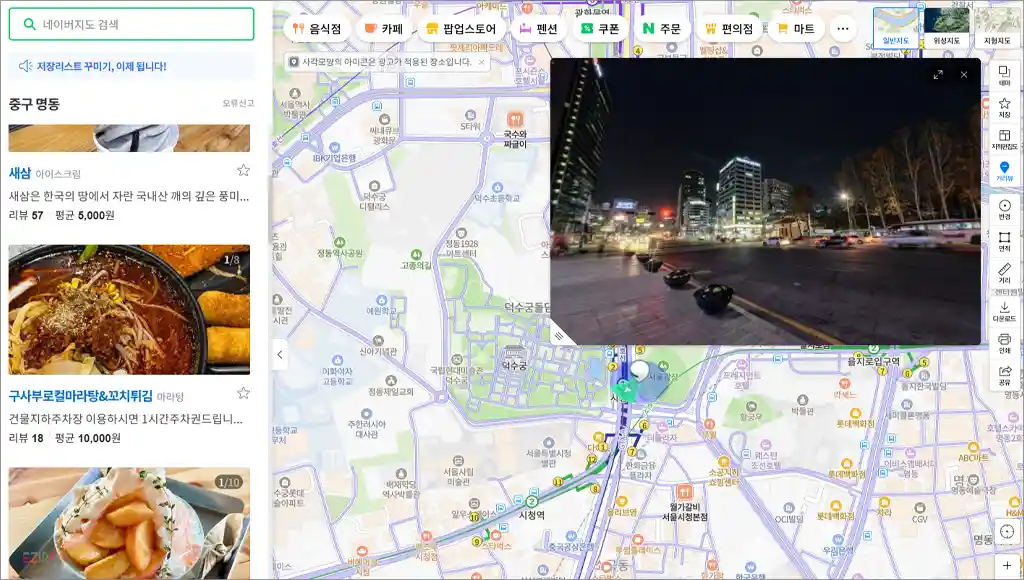Click the 덕수궁돌담길 map label

528,306
